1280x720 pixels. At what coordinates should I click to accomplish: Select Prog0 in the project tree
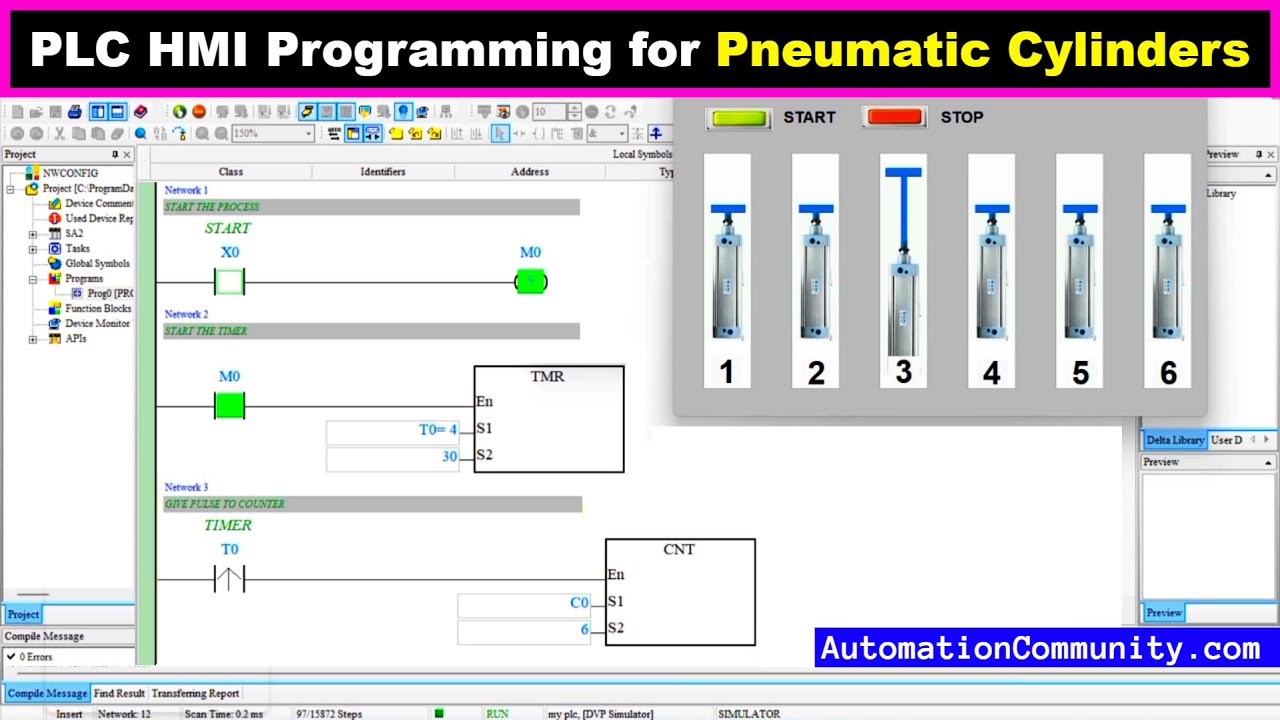[109, 293]
